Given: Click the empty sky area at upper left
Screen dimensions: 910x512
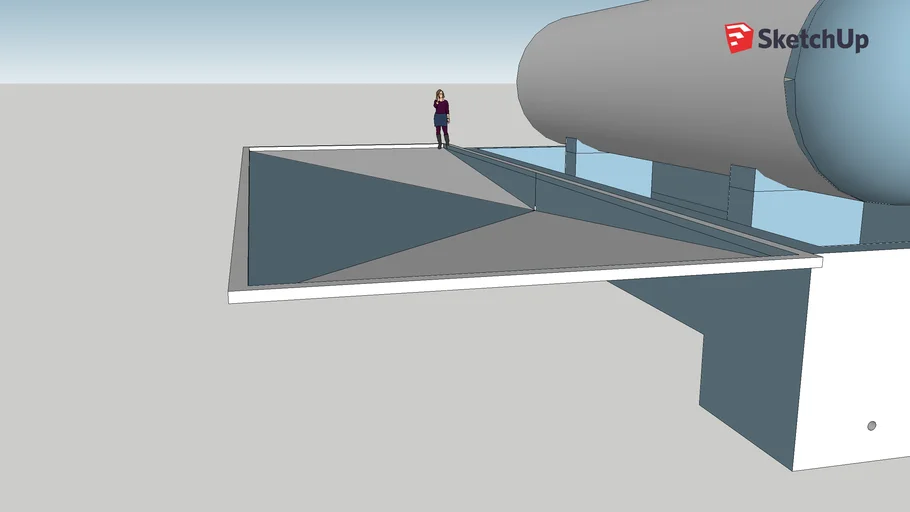Looking at the screenshot, I should pyautogui.click(x=150, y=40).
